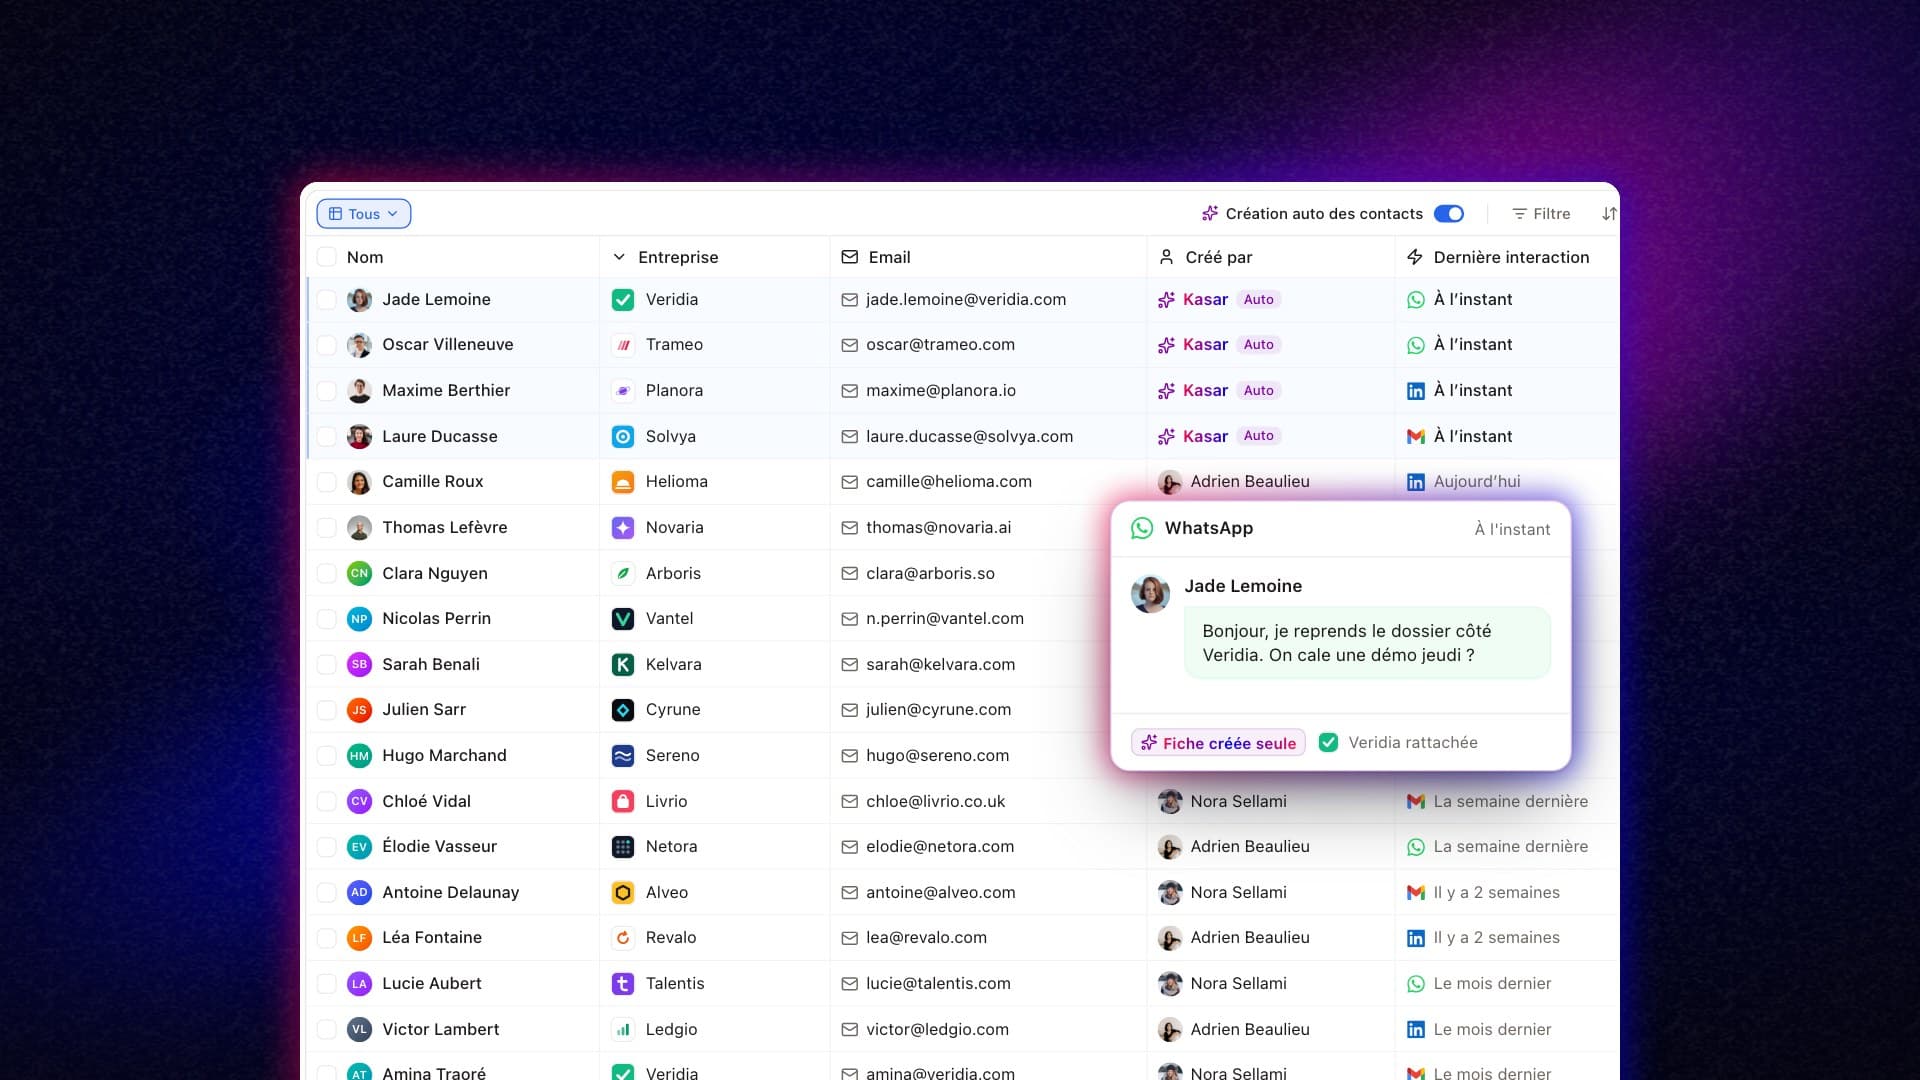Click WhatsApp icon in Jade Lemoine's interaction
1920x1080 pixels.
point(1415,300)
